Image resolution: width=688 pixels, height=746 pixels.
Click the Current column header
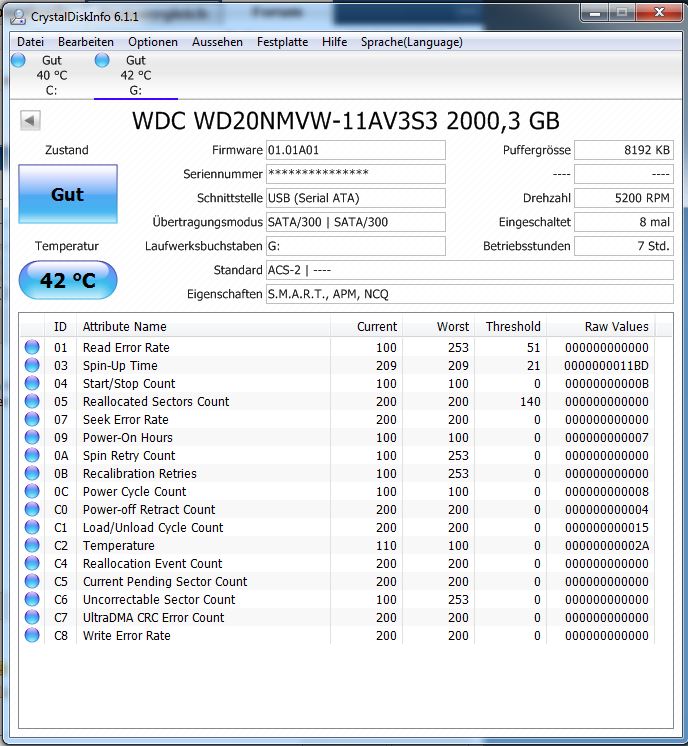[366, 326]
